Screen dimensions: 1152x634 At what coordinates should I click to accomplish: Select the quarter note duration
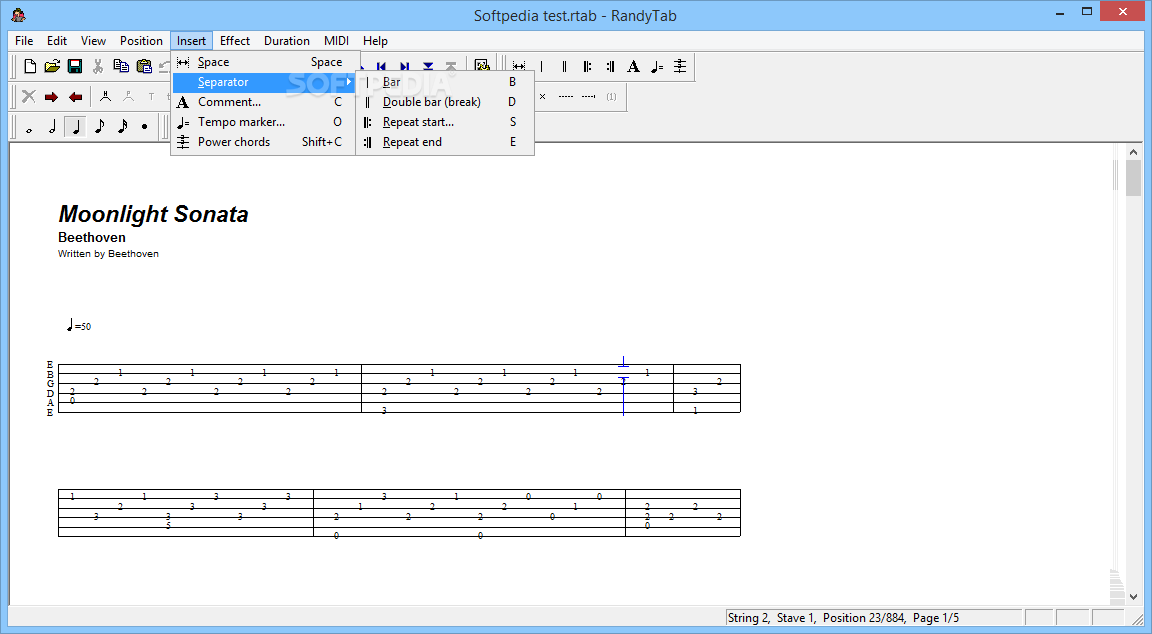click(75, 127)
